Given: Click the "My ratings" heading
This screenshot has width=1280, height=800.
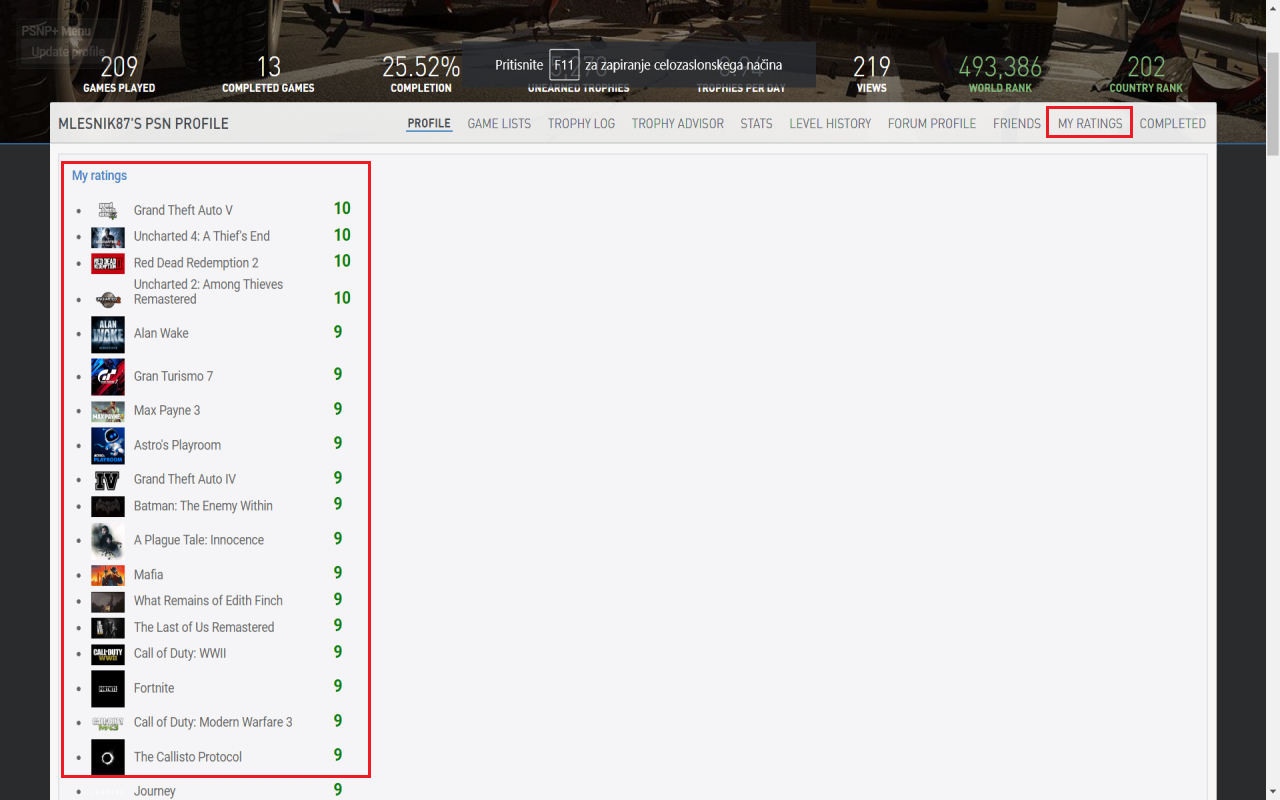Looking at the screenshot, I should [99, 176].
